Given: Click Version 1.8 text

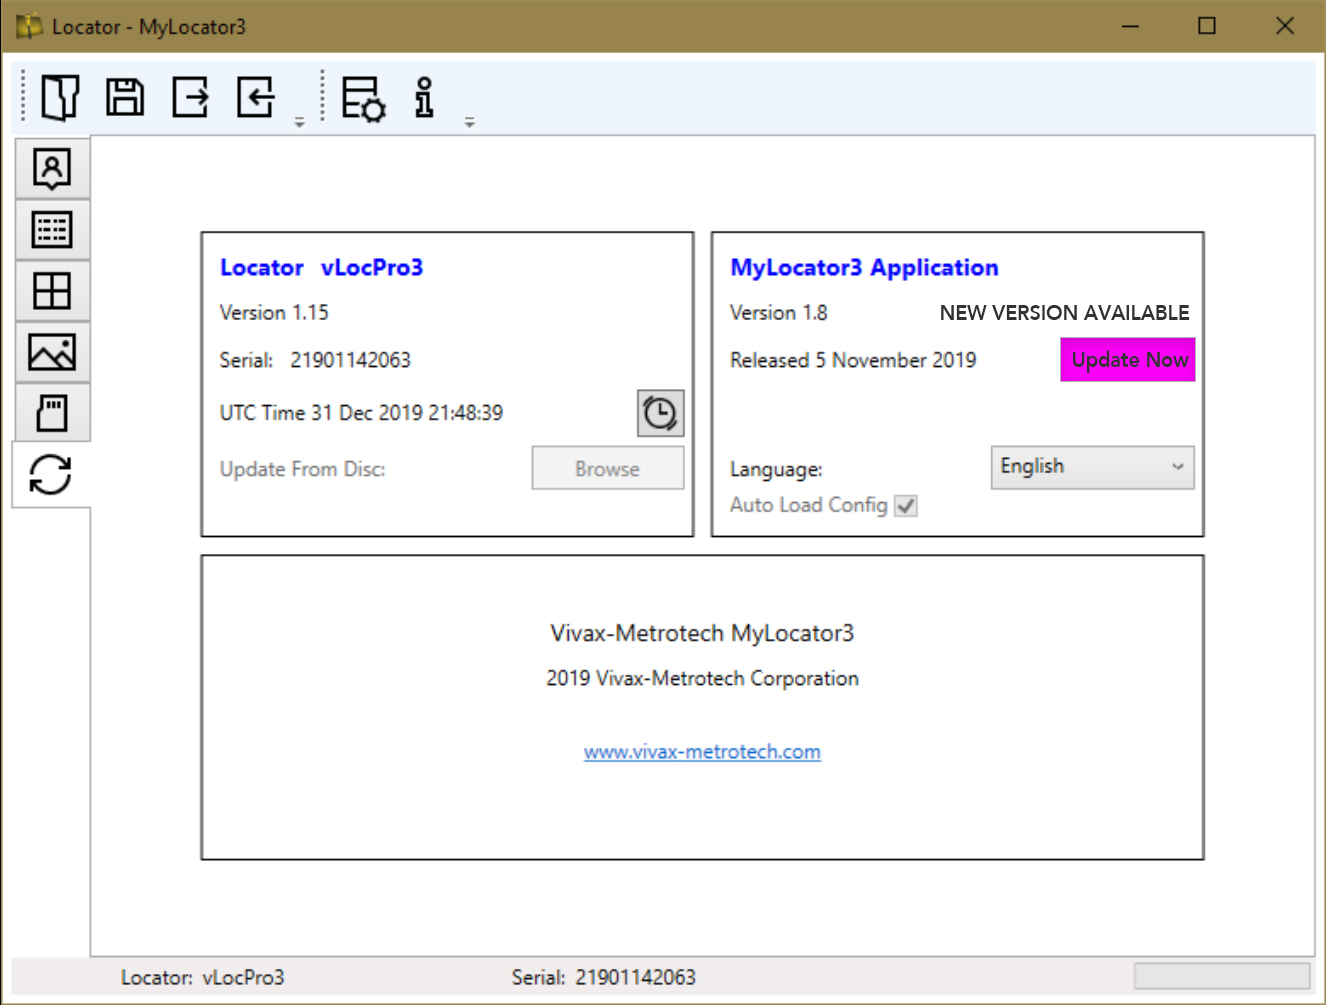Looking at the screenshot, I should (x=779, y=313).
